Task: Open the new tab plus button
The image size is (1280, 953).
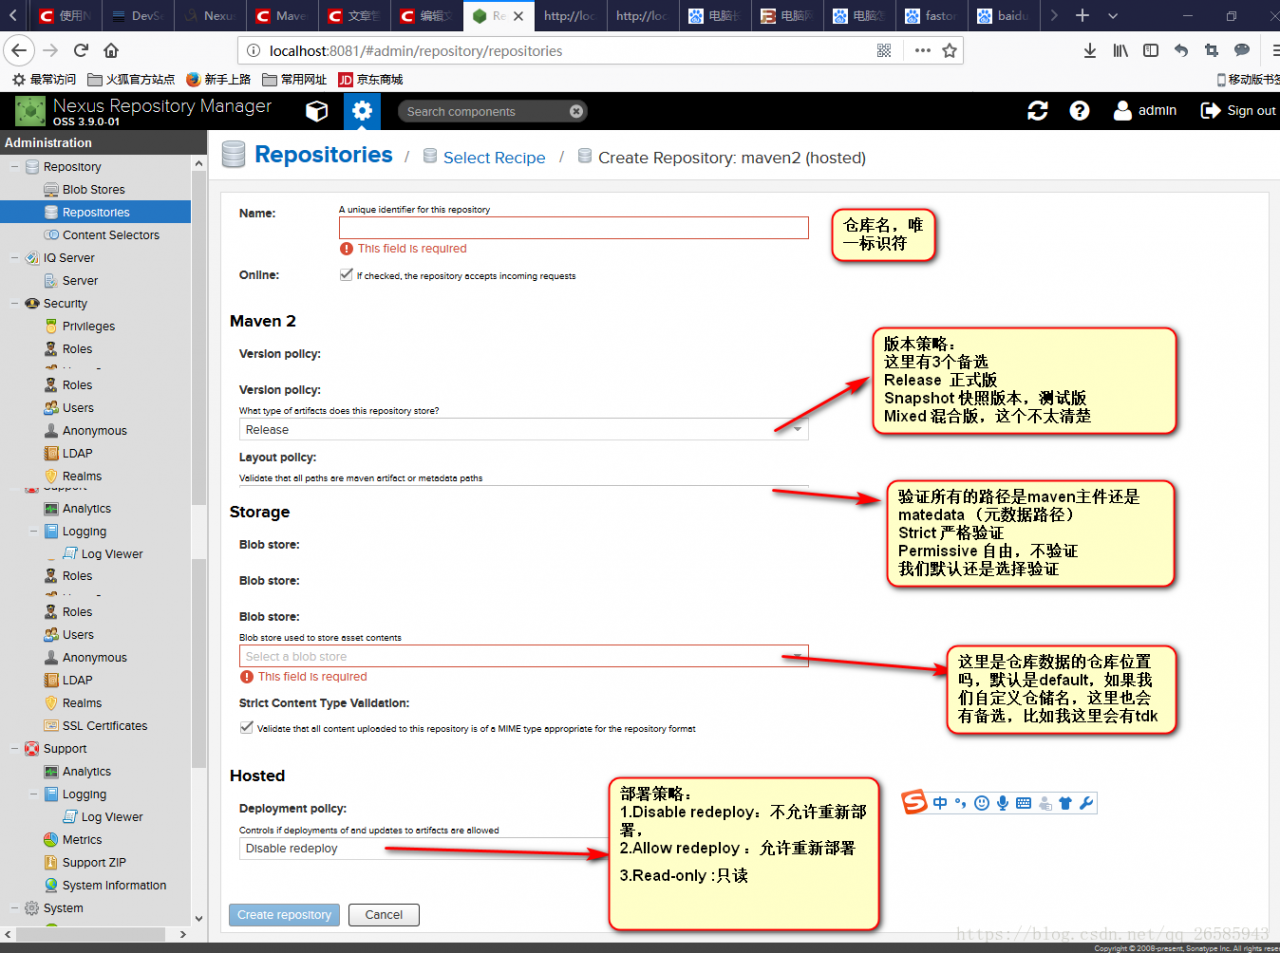Action: coord(1082,15)
